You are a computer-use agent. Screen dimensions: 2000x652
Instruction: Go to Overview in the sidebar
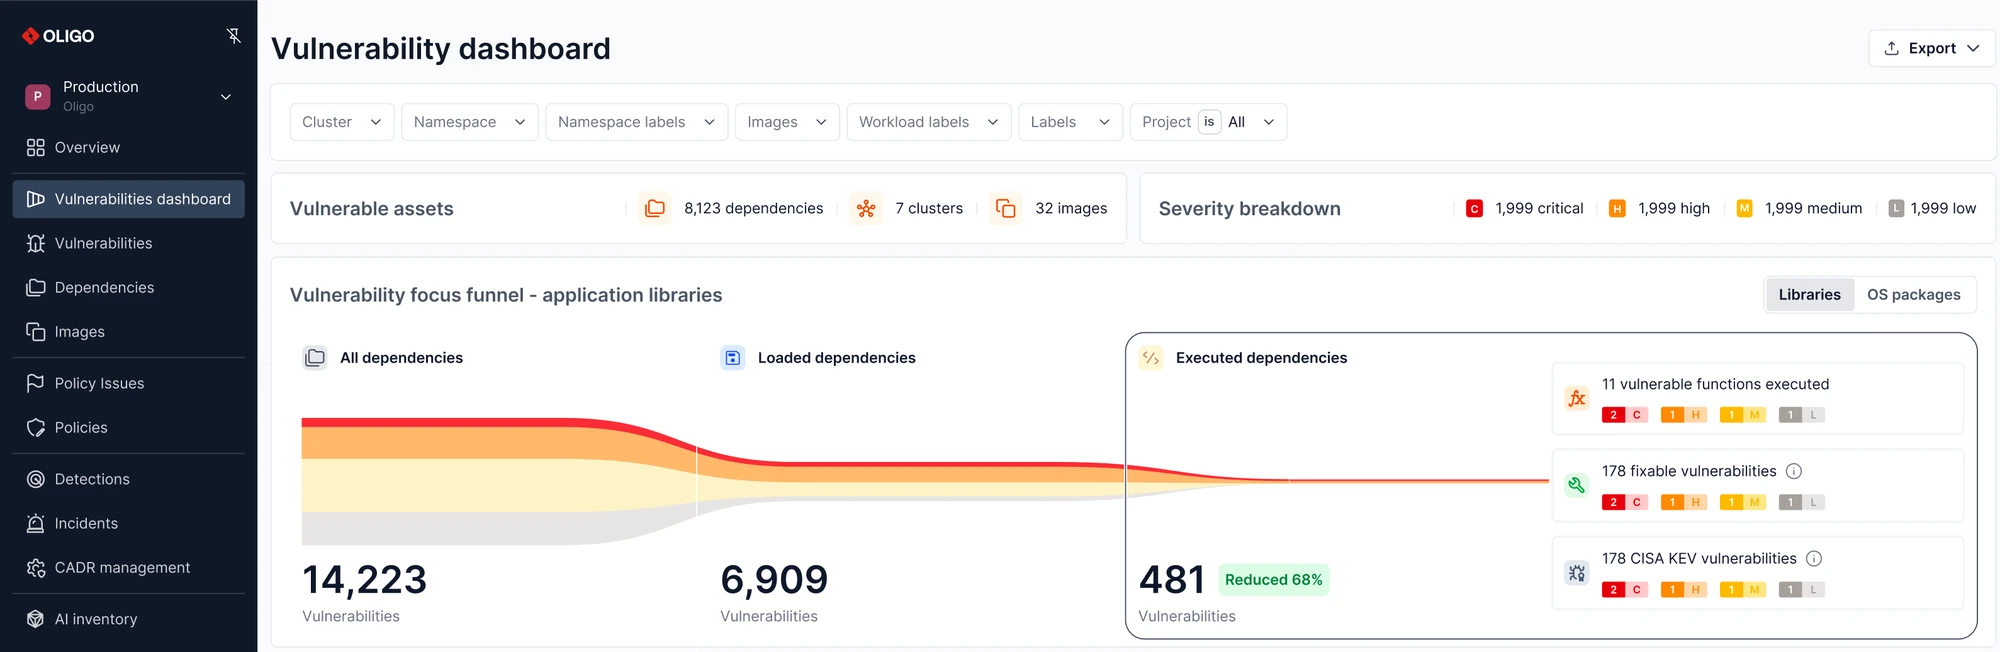[x=128, y=147]
